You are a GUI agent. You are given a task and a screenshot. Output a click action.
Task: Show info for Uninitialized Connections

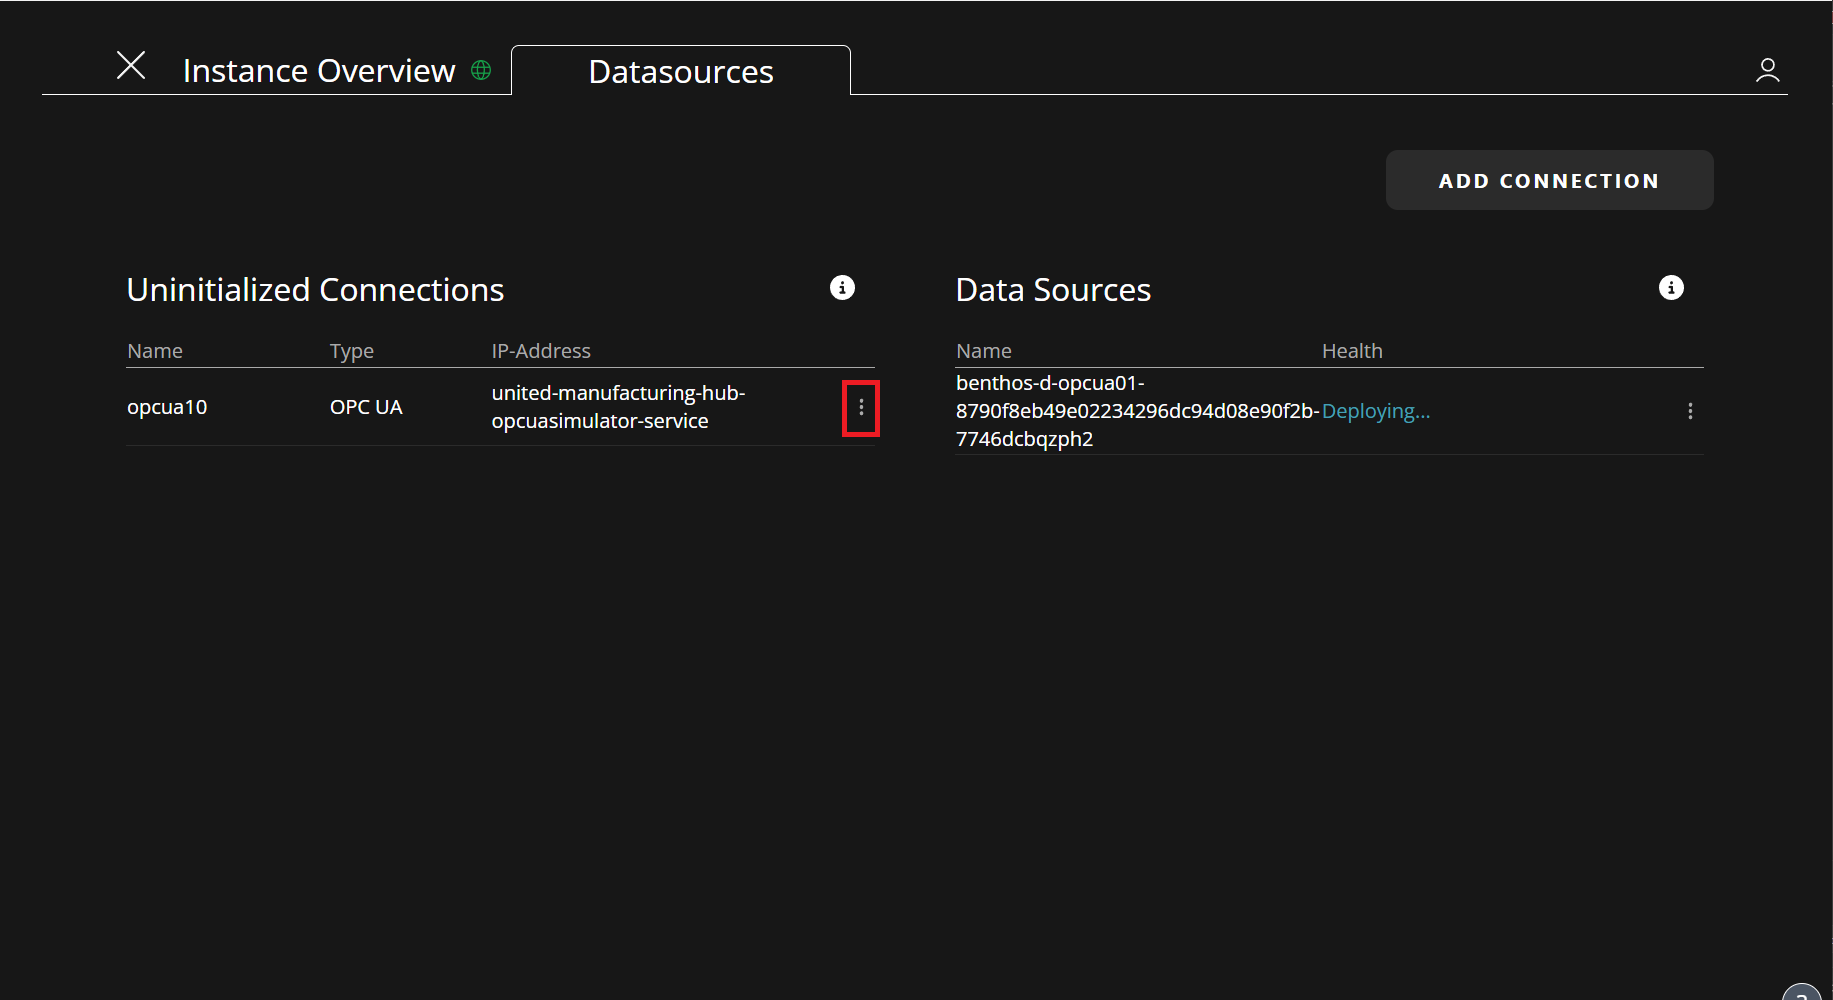pyautogui.click(x=842, y=288)
